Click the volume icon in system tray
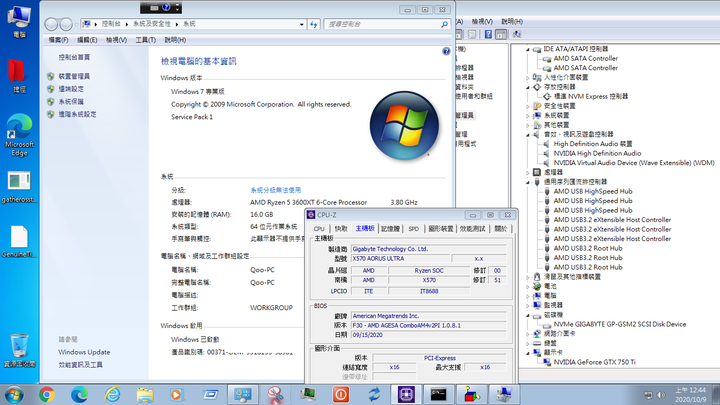720x405 pixels. pos(661,394)
